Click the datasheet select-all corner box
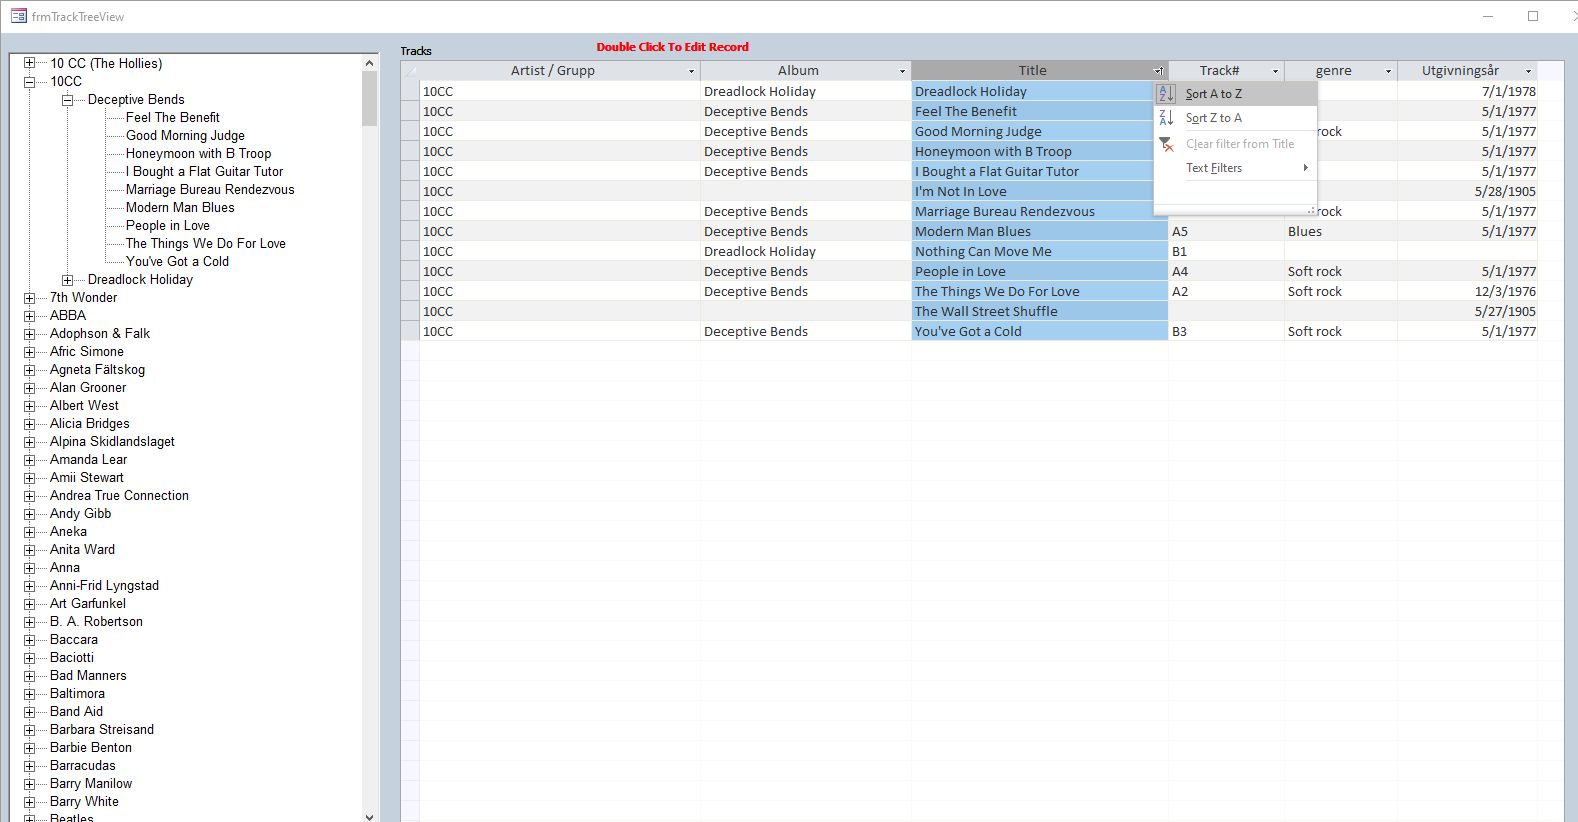The width and height of the screenshot is (1578, 822). pyautogui.click(x=410, y=71)
